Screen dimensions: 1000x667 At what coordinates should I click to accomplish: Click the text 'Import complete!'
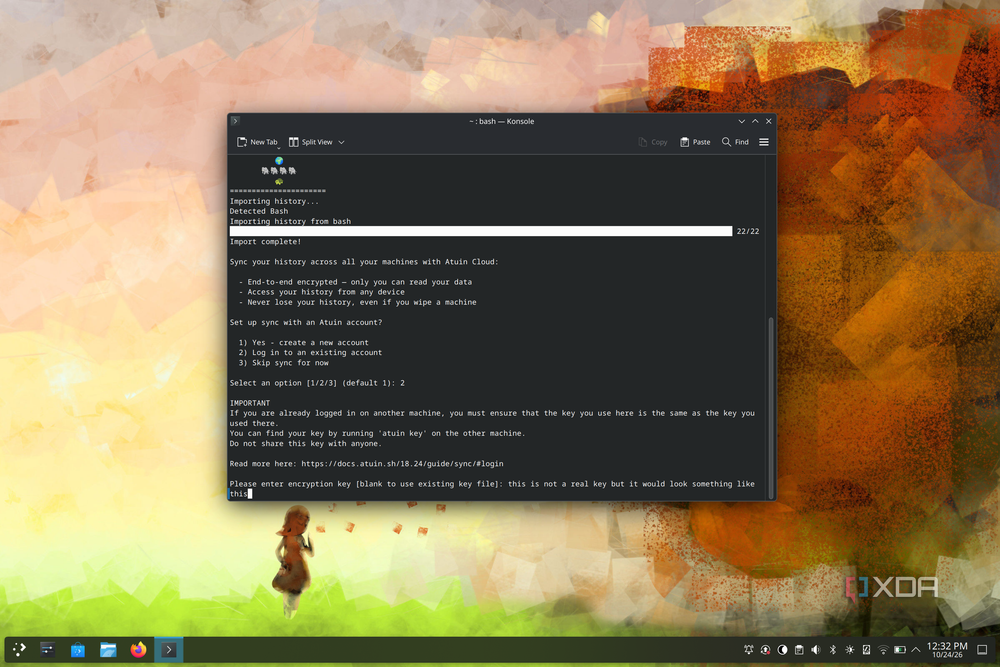point(265,242)
